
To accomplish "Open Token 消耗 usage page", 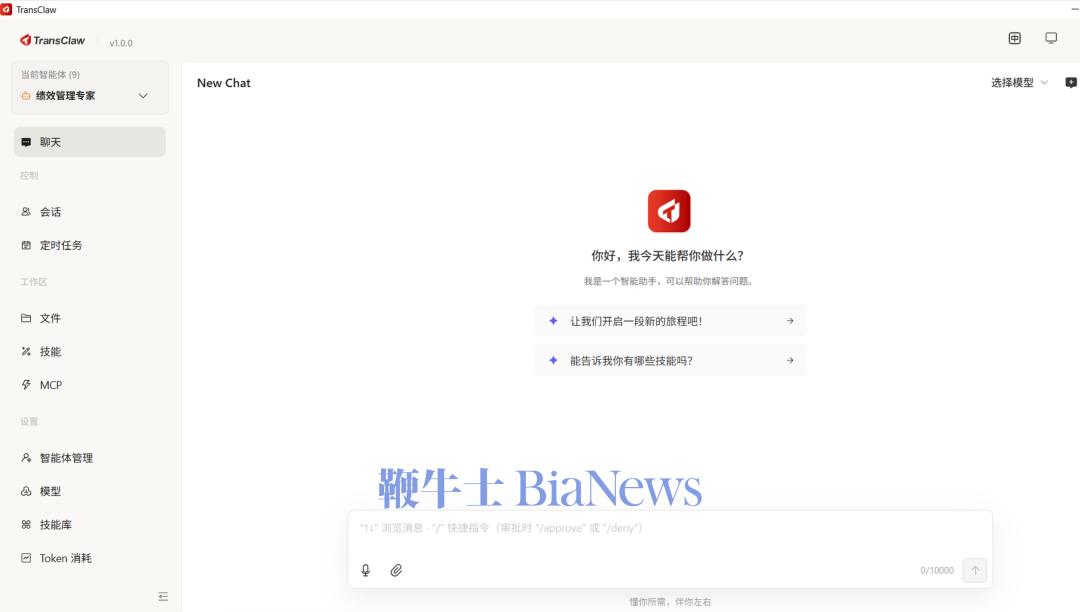I will [x=90, y=558].
